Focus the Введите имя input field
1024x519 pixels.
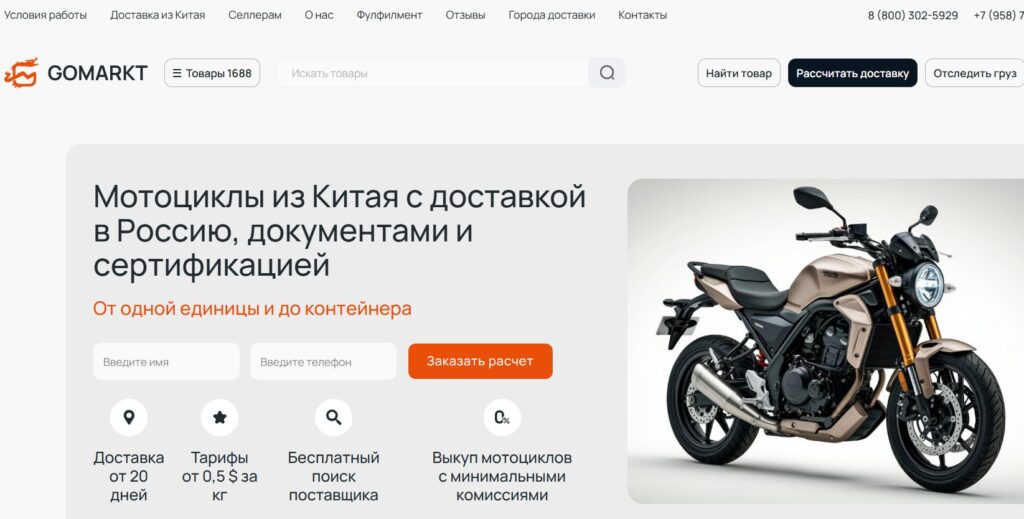point(166,361)
